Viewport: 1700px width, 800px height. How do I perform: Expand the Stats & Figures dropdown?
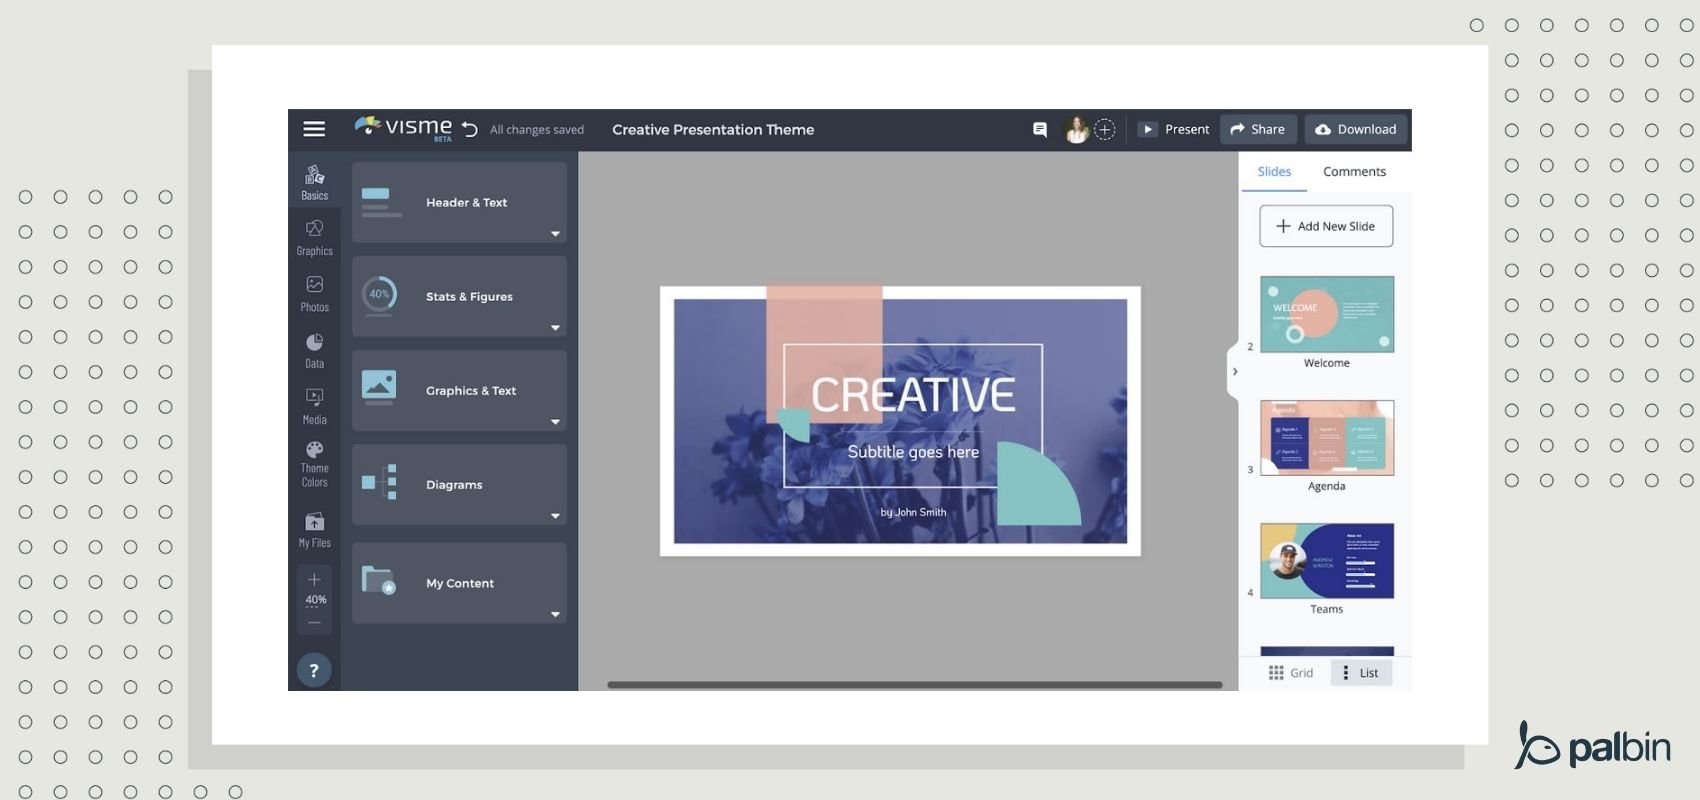pos(555,328)
